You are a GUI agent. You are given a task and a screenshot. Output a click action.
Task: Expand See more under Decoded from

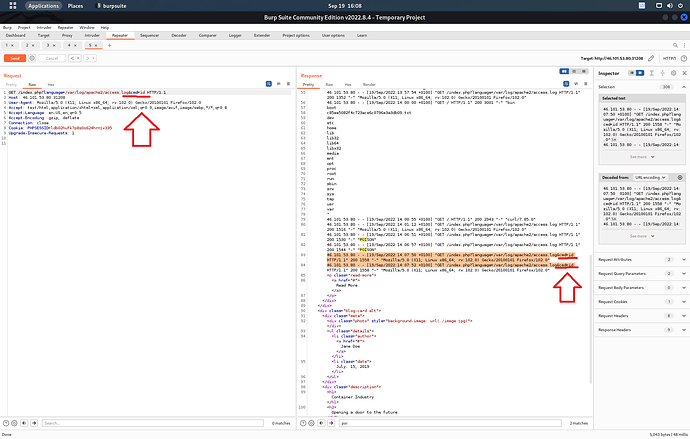click(642, 236)
